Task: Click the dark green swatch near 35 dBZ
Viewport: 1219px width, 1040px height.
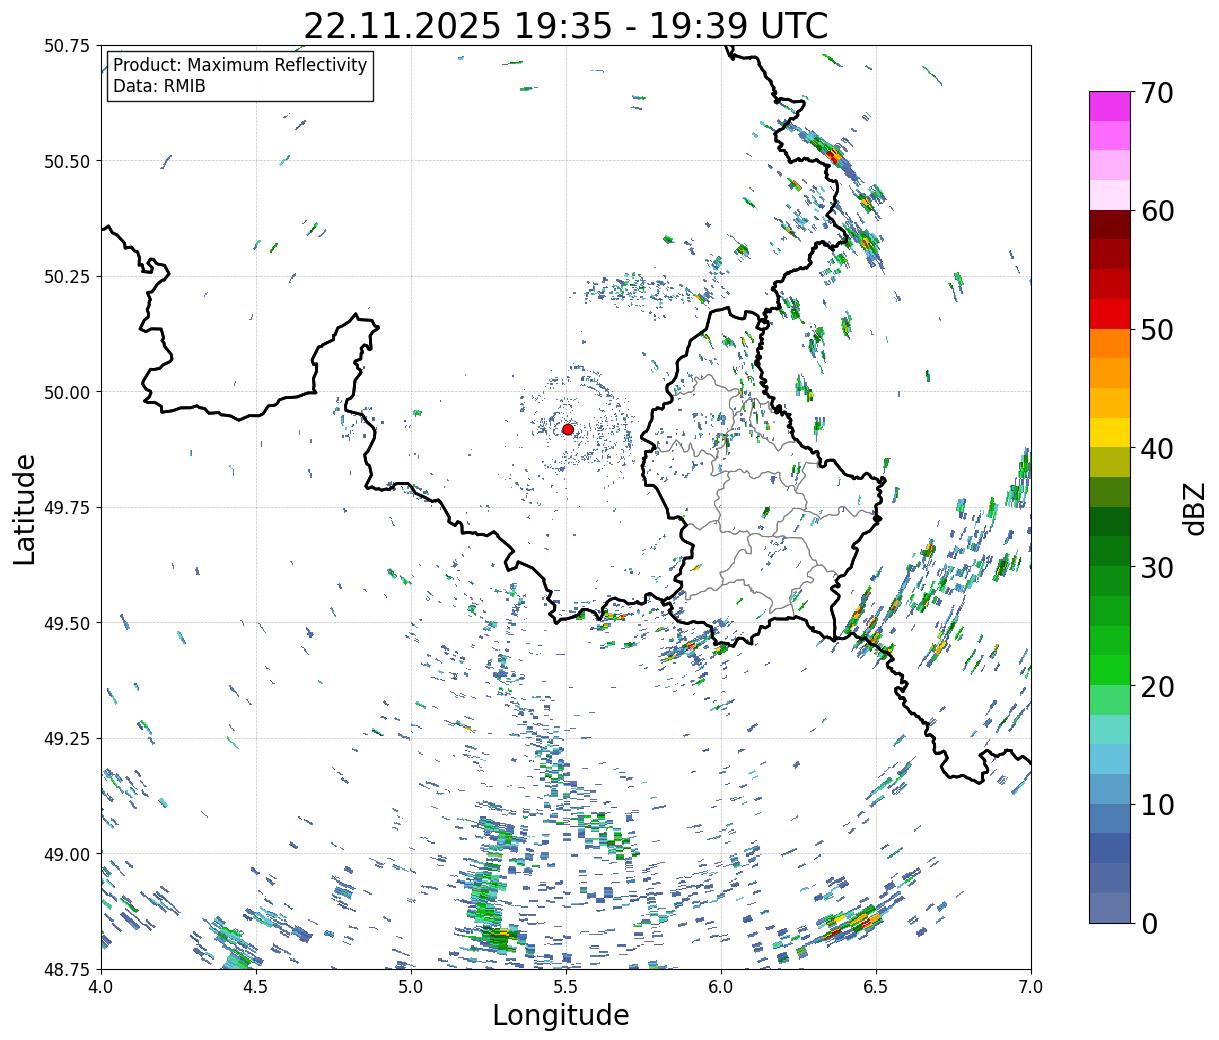Action: pyautogui.click(x=1110, y=521)
